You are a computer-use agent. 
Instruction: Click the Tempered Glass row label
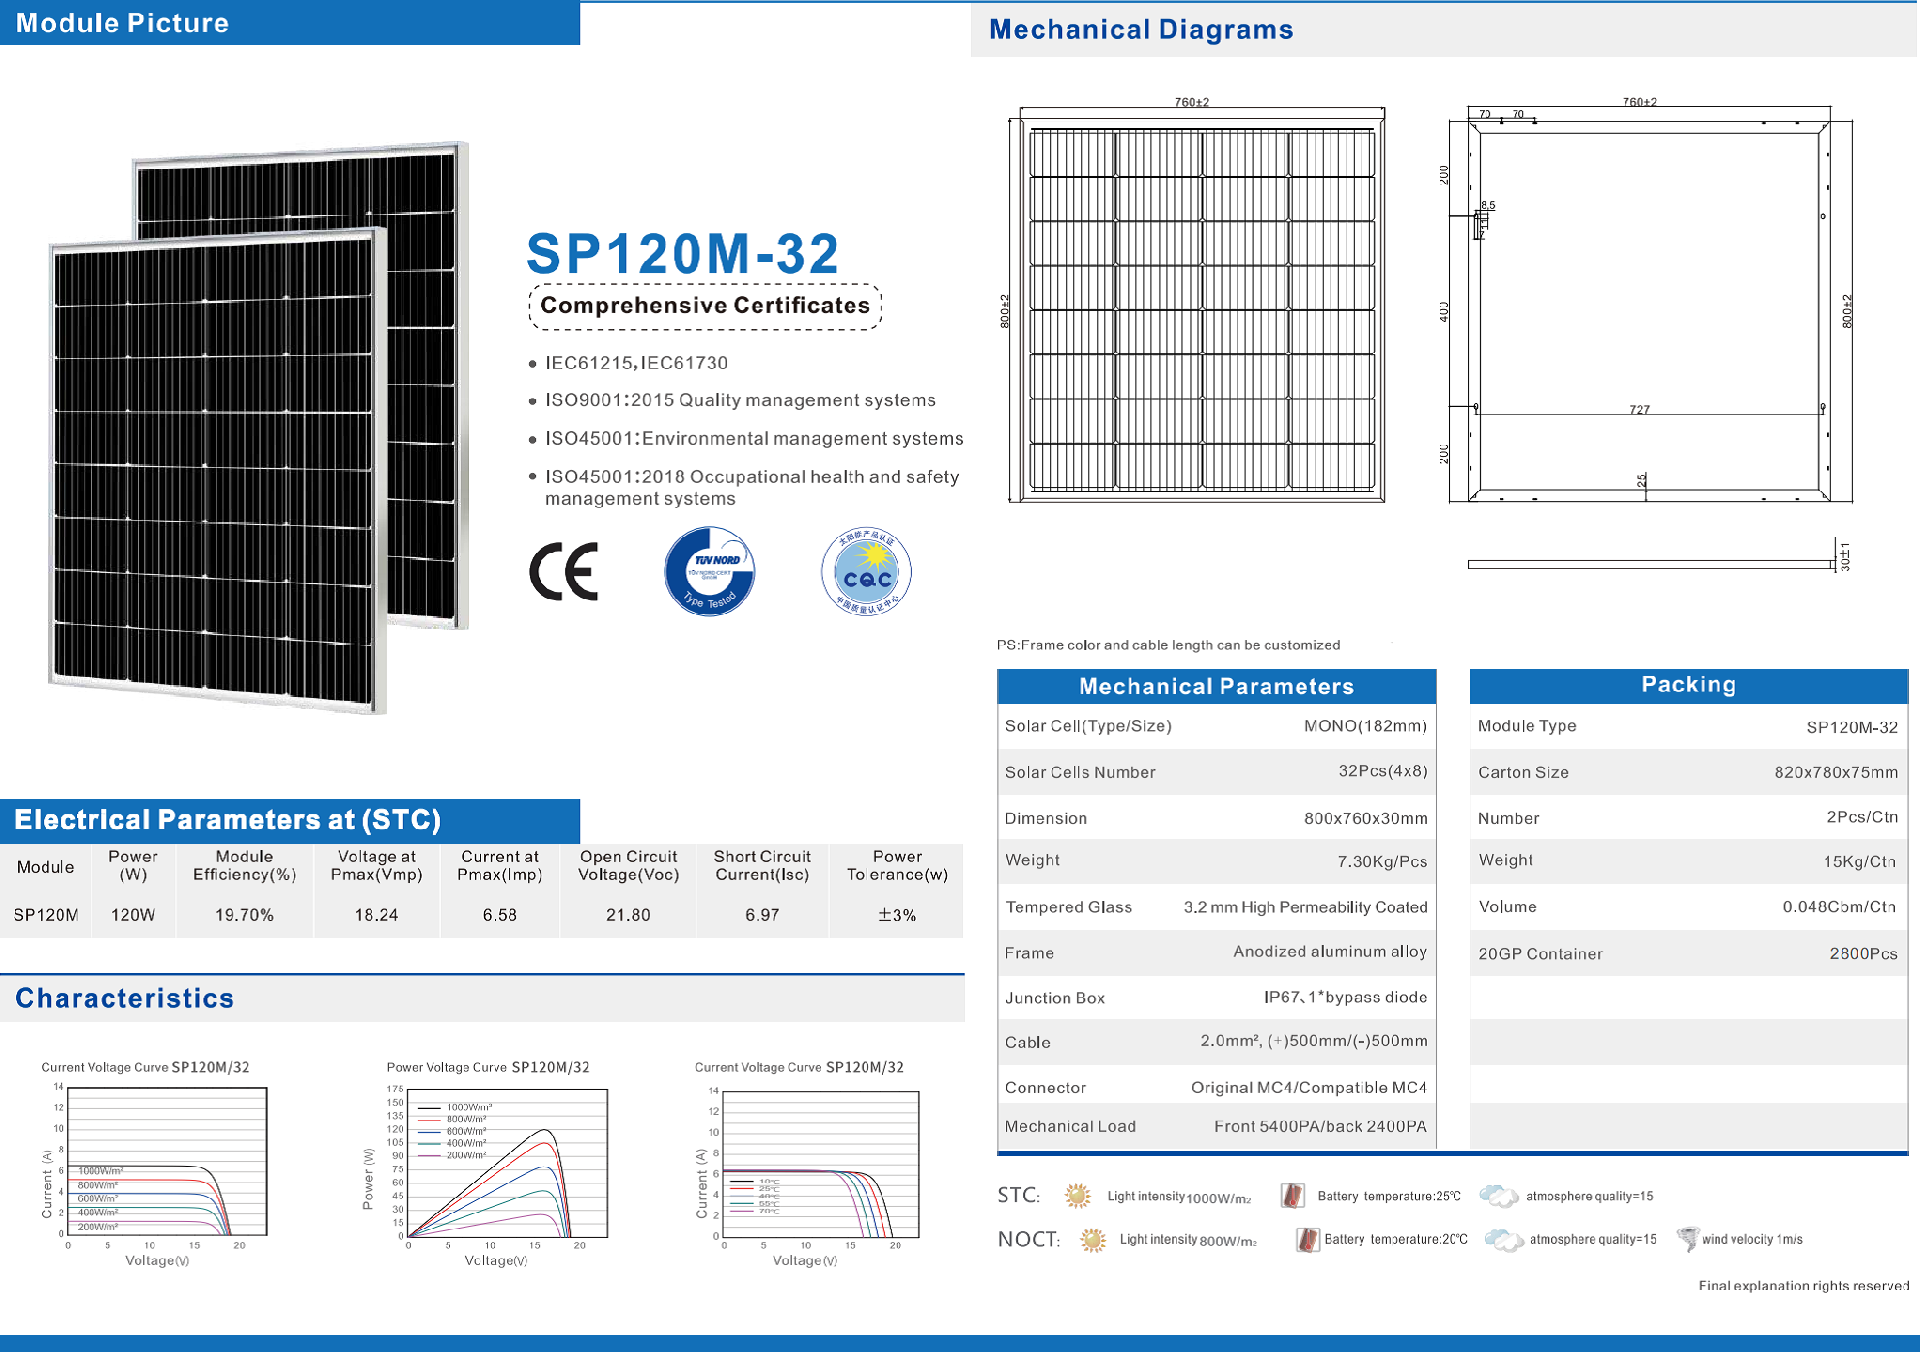pos(1068,907)
